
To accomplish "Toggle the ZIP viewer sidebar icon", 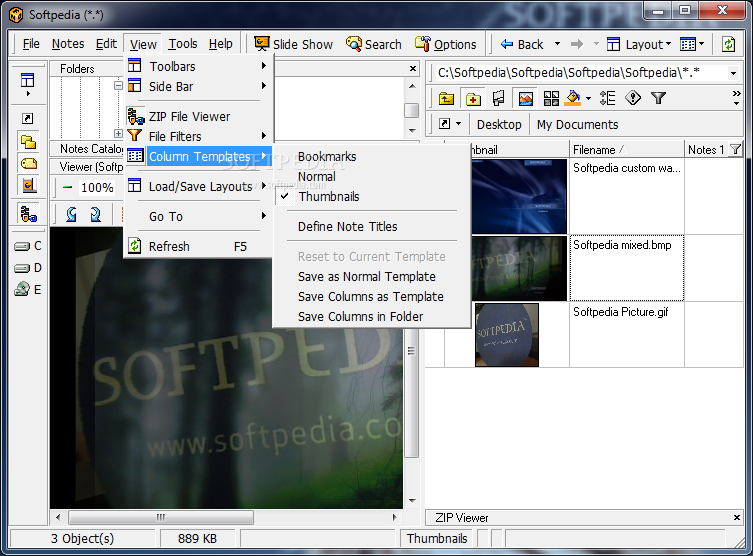I will 28,214.
